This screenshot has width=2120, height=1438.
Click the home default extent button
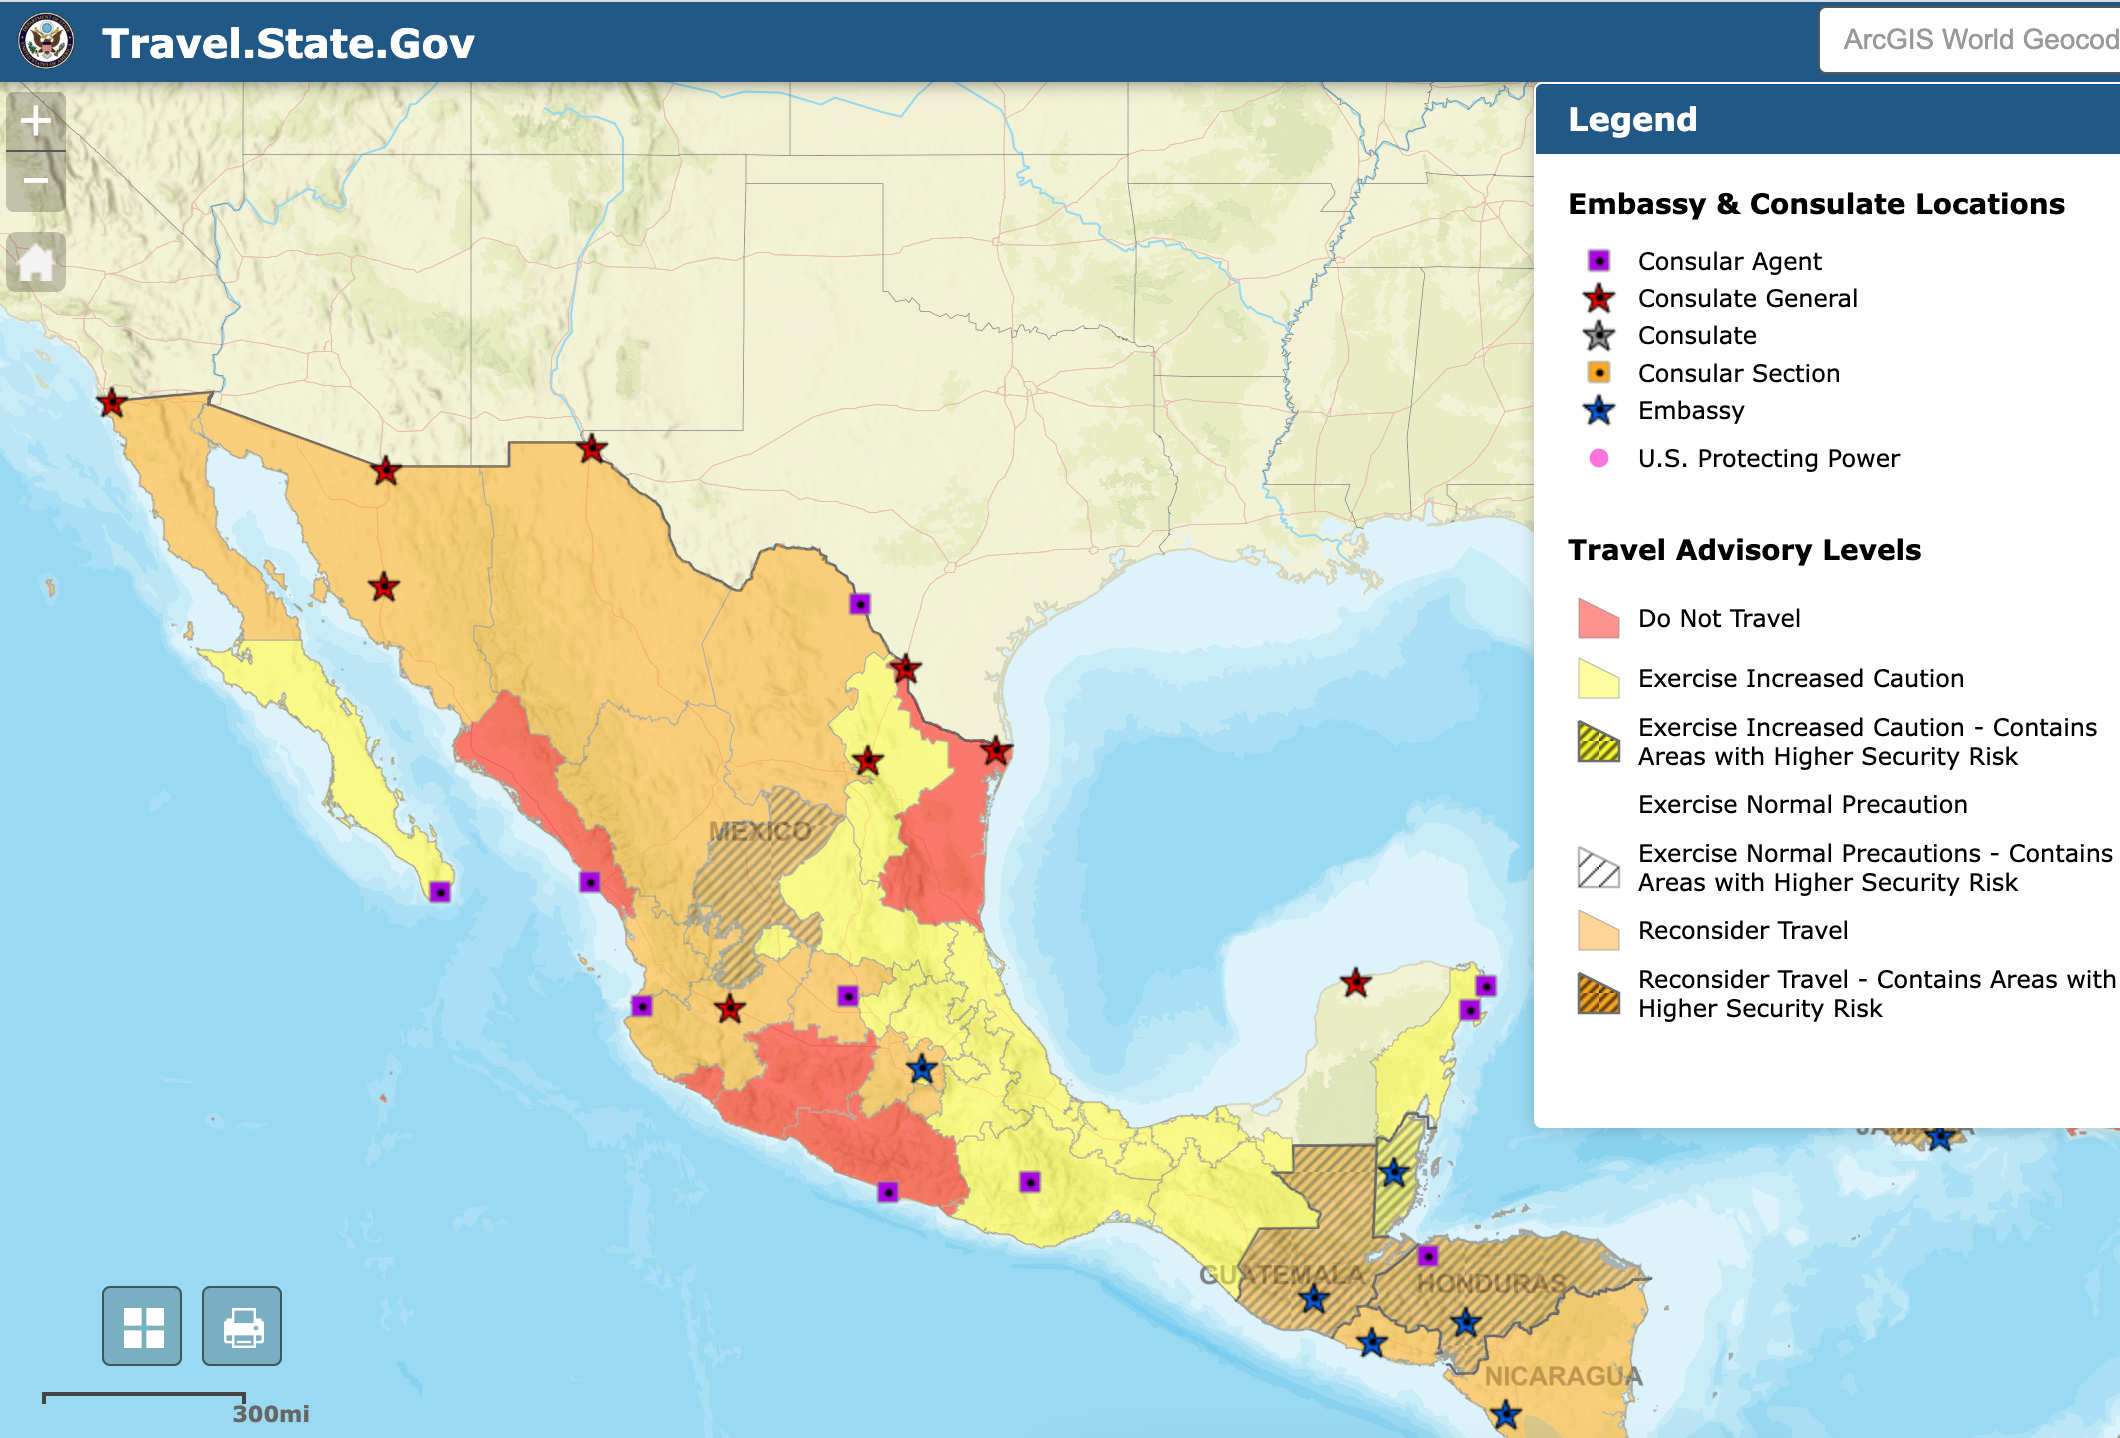(36, 263)
